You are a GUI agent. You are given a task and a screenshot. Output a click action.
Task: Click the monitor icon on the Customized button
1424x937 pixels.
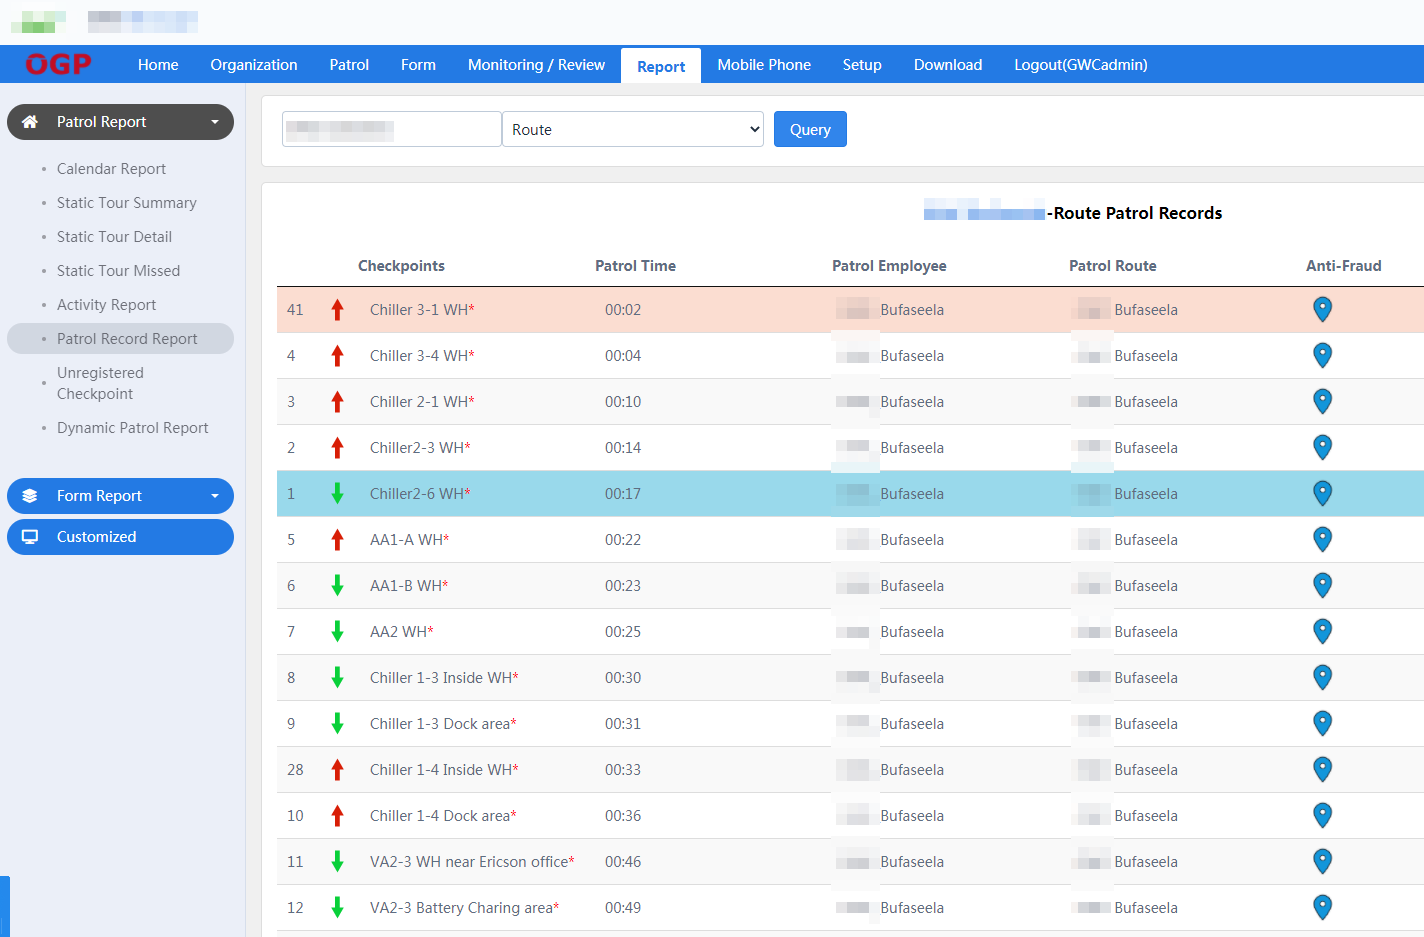click(x=30, y=537)
